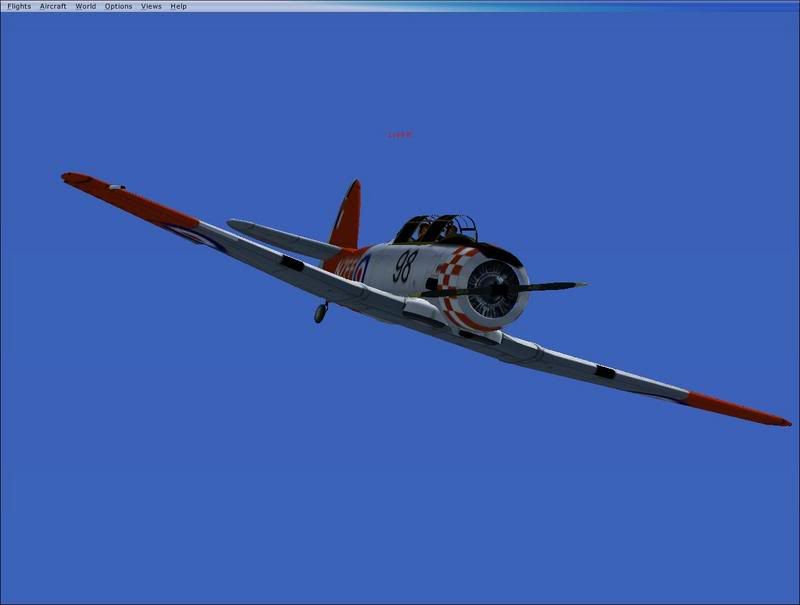Open the World menu
This screenshot has height=605, width=800.
pyautogui.click(x=87, y=5)
